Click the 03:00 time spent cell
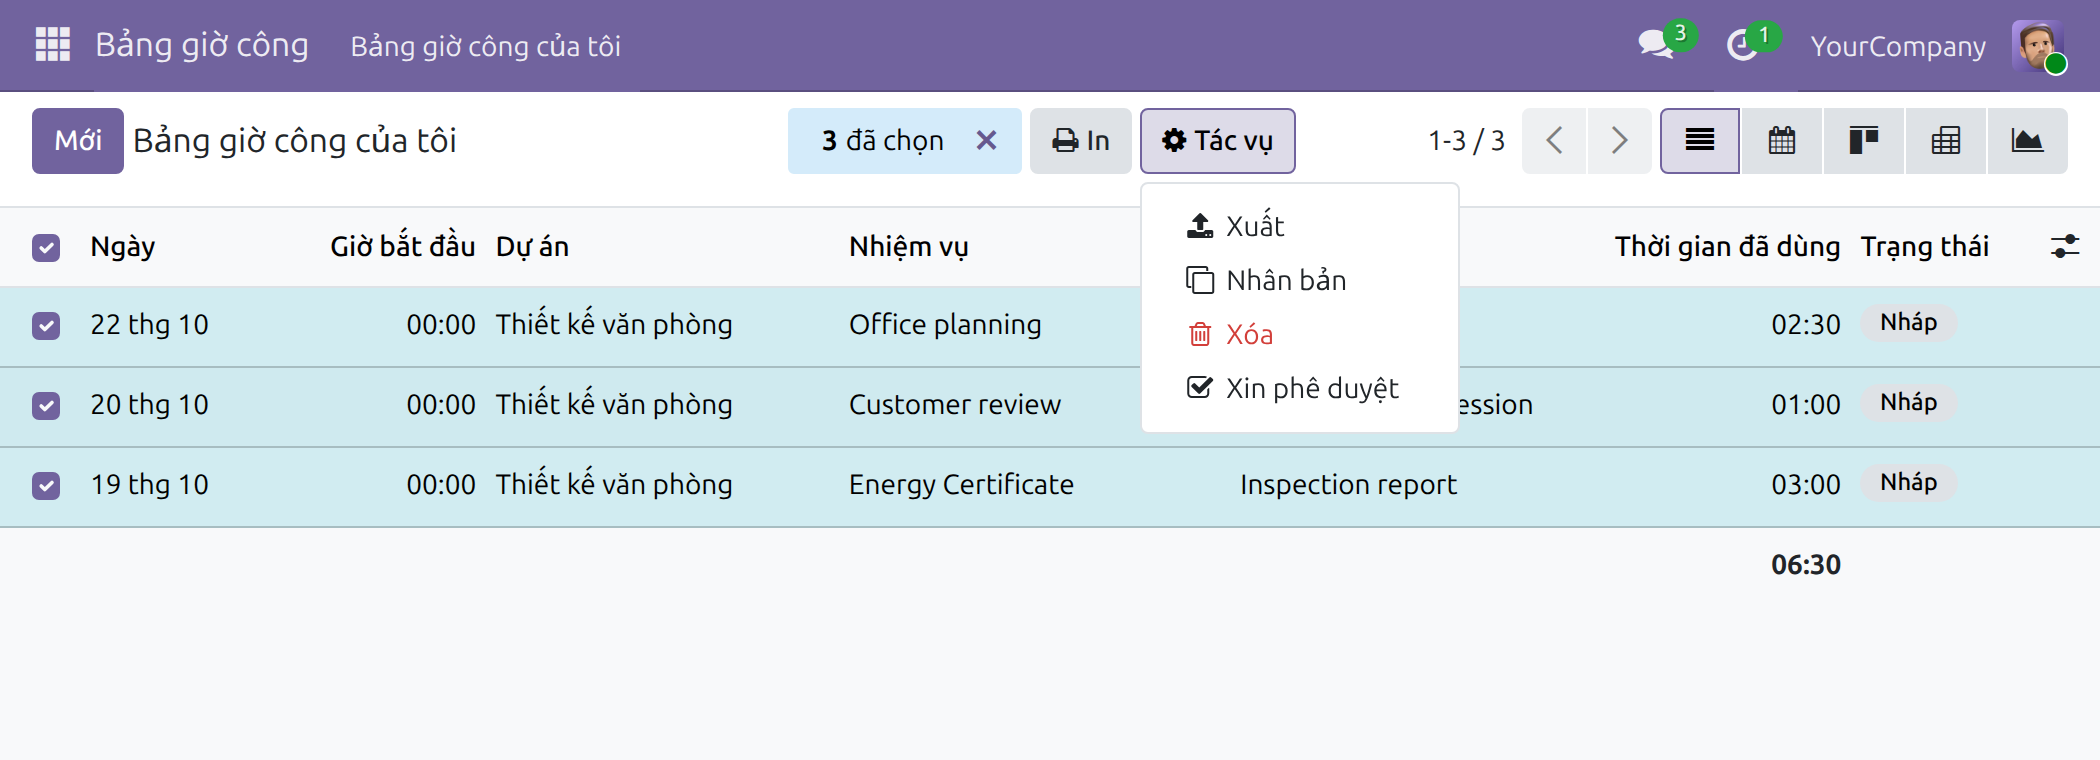The image size is (2100, 760). [1806, 485]
